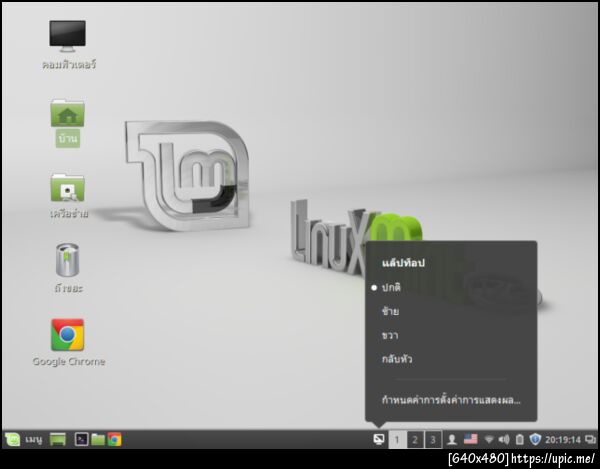This screenshot has width=600, height=469.
Task: Click the window list icon at panel end
Action: (590, 440)
